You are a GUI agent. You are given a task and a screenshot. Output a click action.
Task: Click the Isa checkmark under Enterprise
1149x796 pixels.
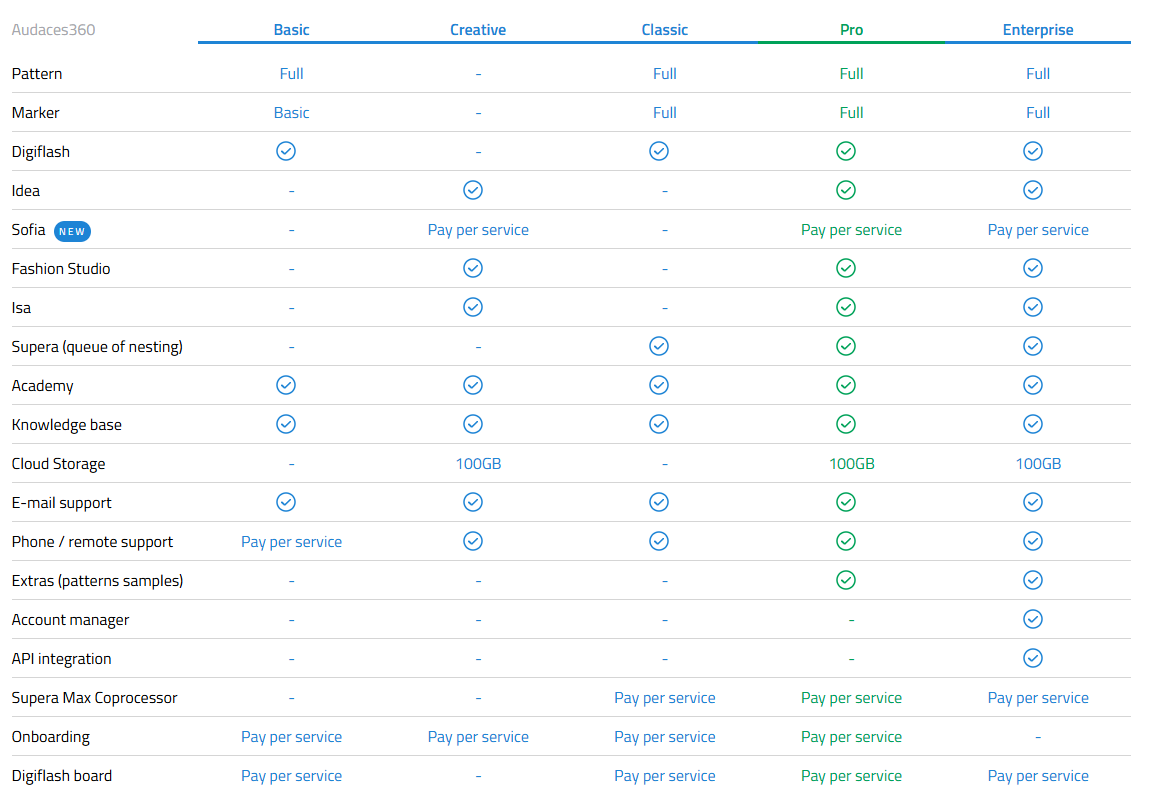coord(1033,307)
